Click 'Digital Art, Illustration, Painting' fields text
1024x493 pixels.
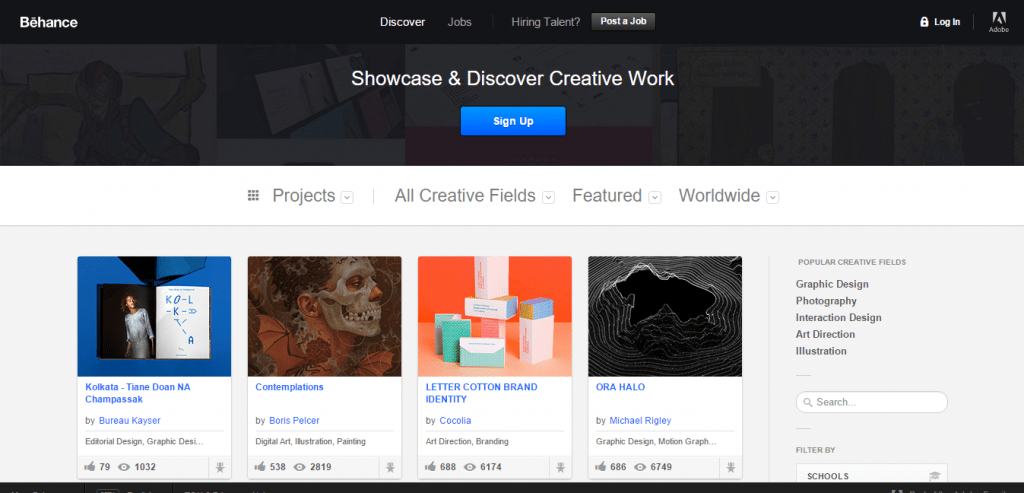pyautogui.click(x=310, y=441)
